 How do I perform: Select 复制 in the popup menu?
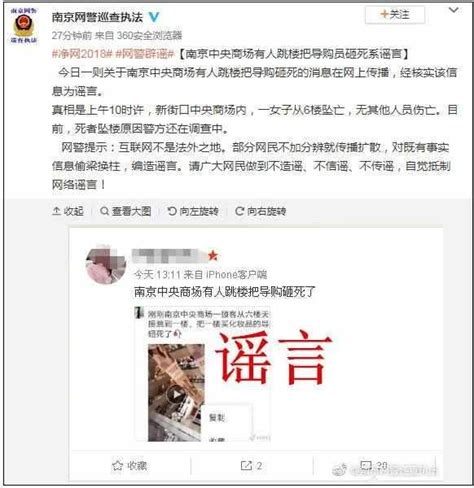pyautogui.click(x=217, y=417)
